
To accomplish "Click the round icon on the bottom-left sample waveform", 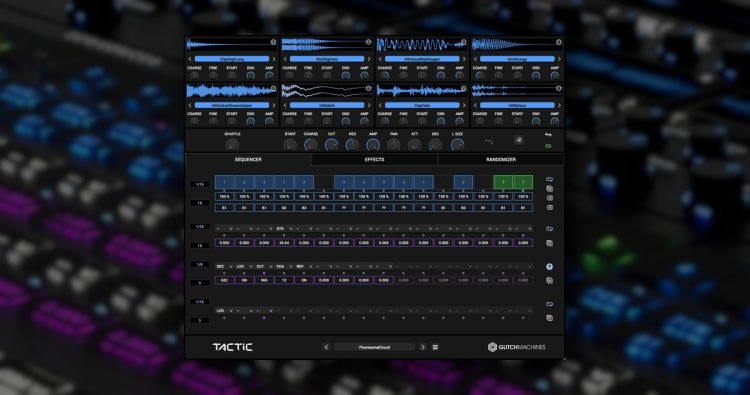I will tap(273, 88).
